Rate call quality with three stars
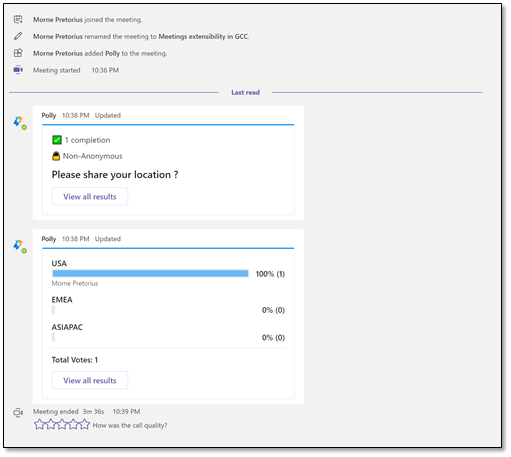 coord(62,425)
